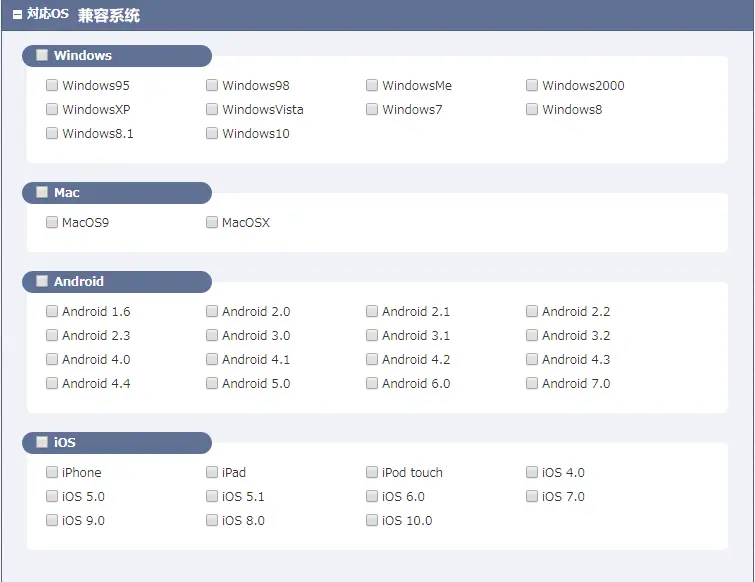The width and height of the screenshot is (755, 582).
Task: Check the MacOS9 option
Action: point(52,223)
